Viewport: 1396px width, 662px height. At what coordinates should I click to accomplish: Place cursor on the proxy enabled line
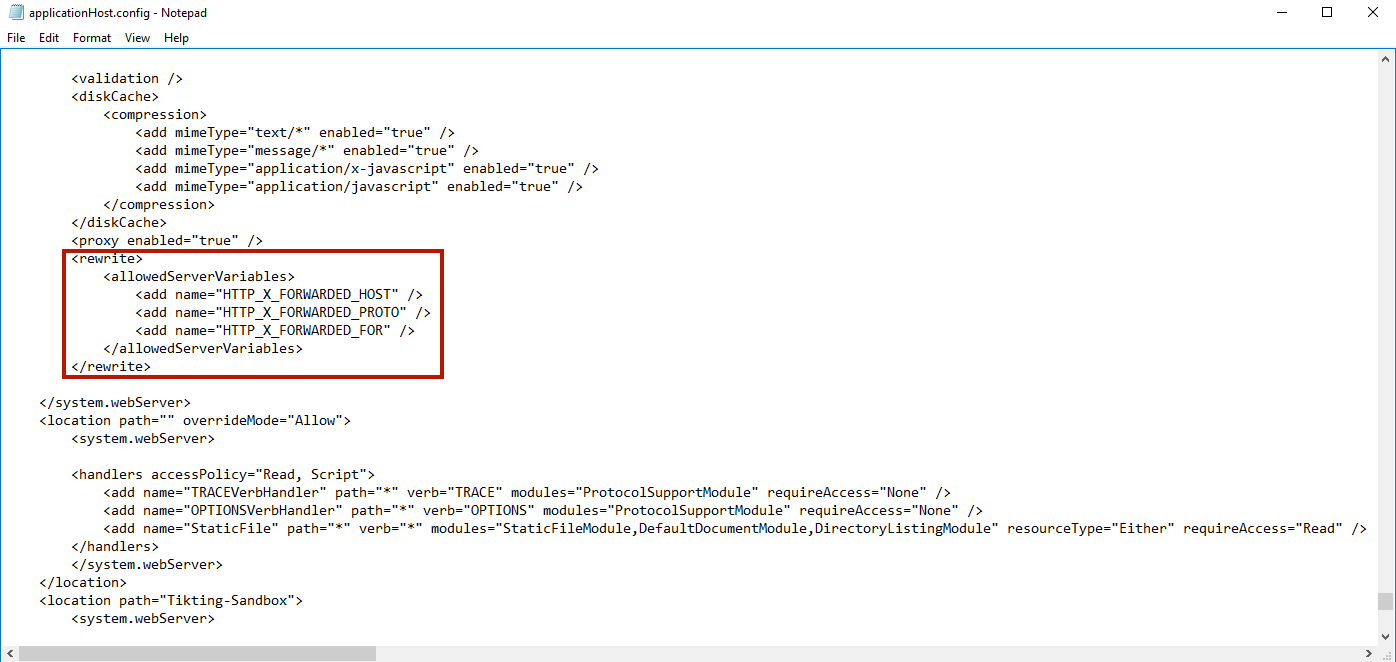[x=166, y=240]
